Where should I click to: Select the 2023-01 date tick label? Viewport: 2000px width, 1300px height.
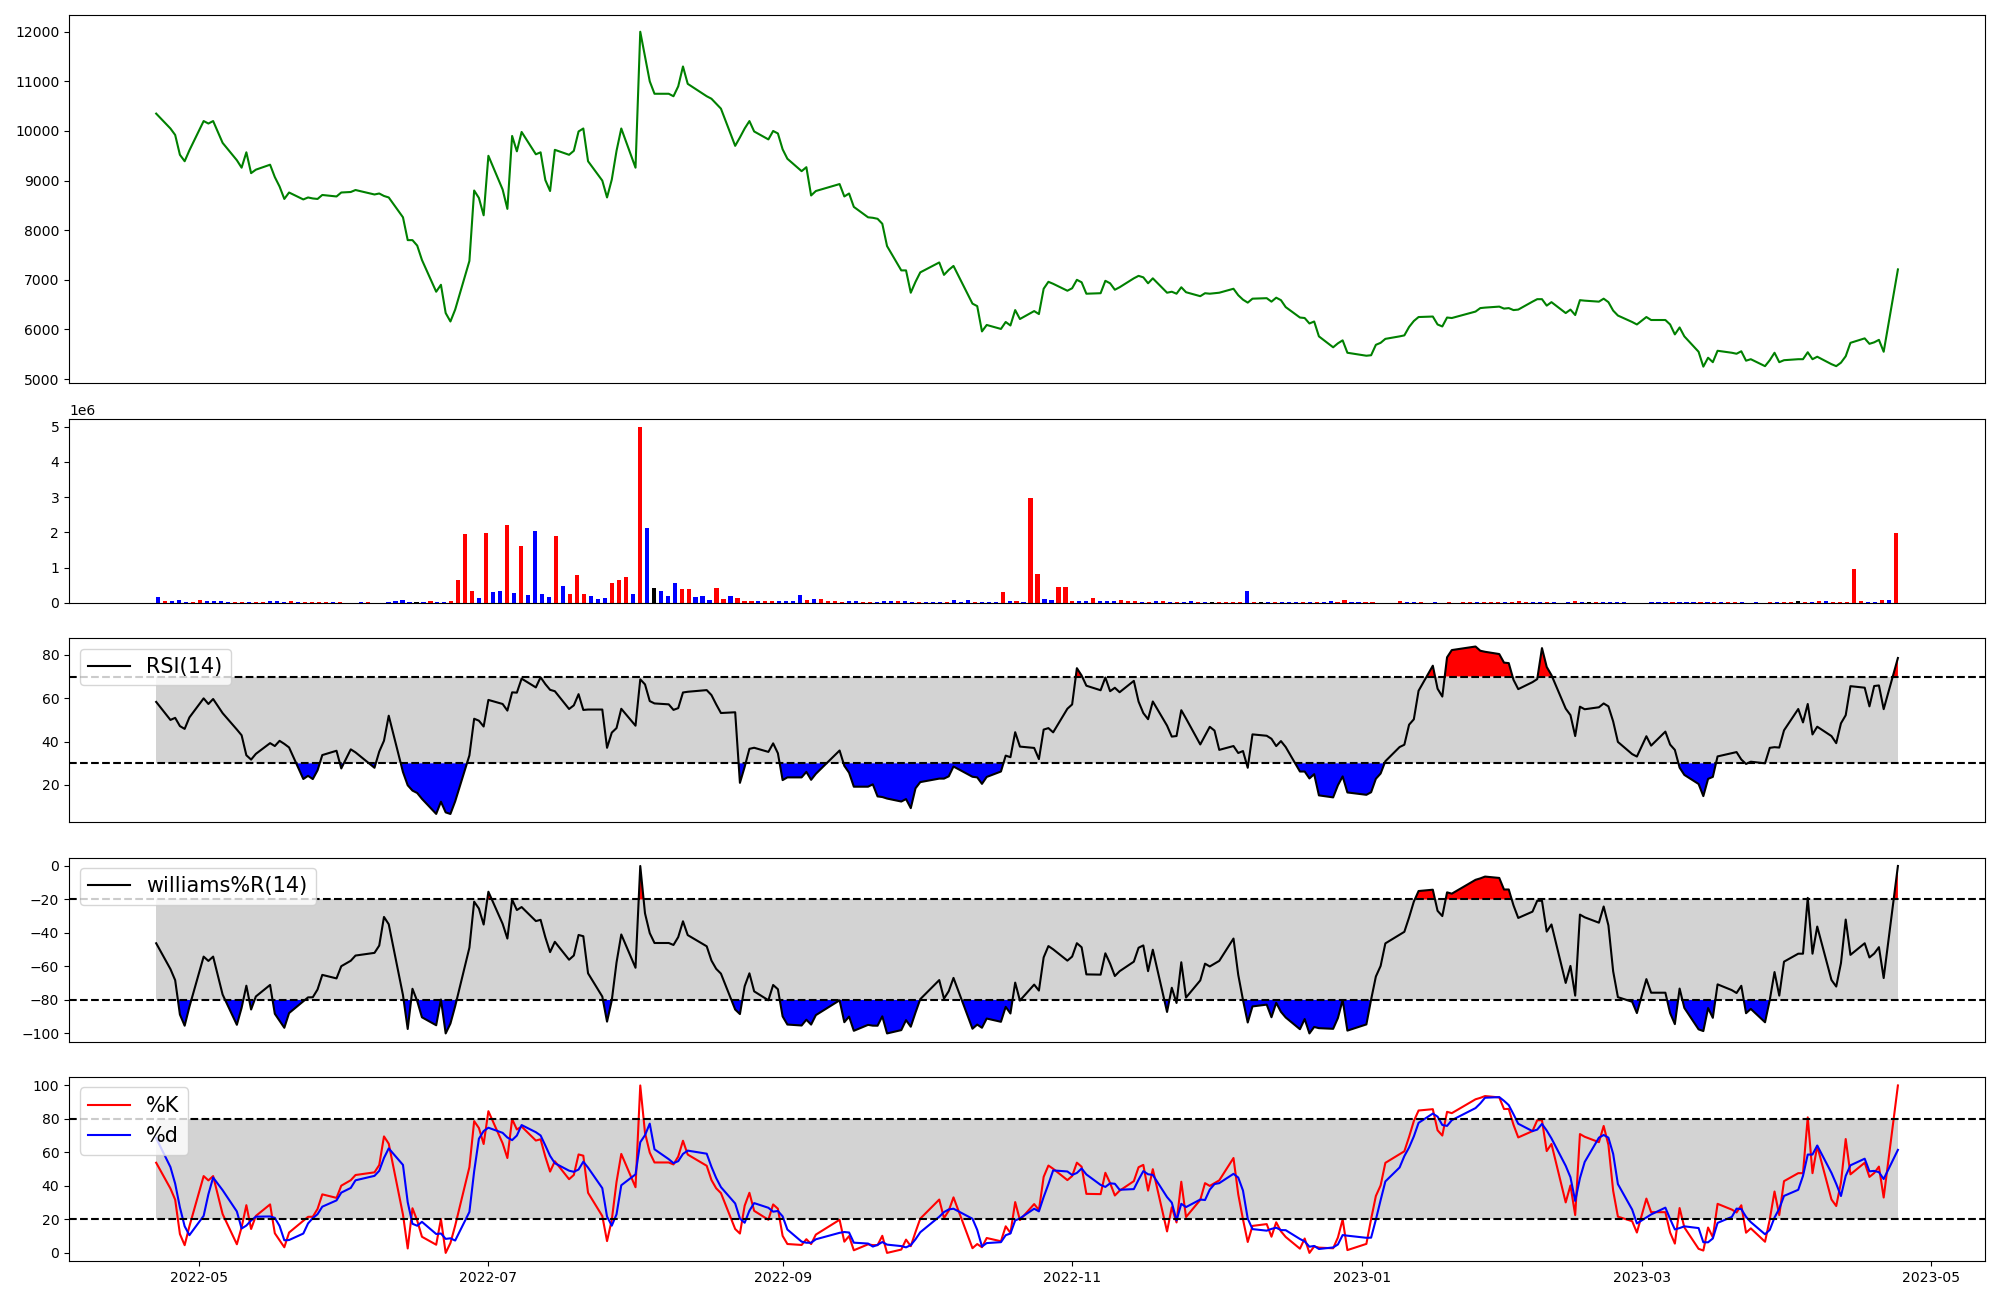(x=1362, y=1277)
